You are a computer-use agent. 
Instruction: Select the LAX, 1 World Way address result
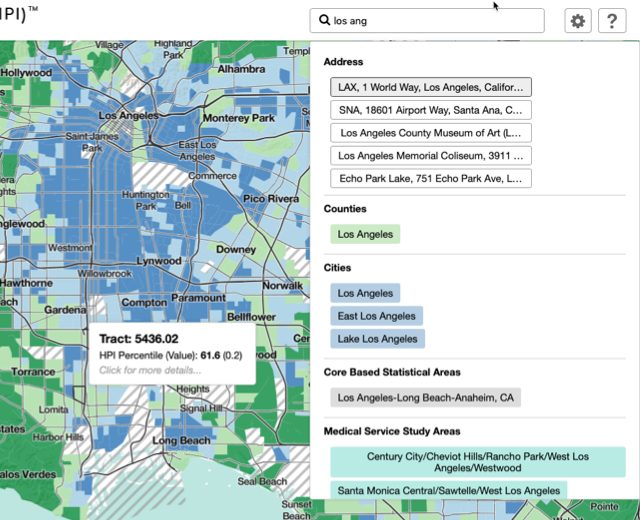[431, 87]
